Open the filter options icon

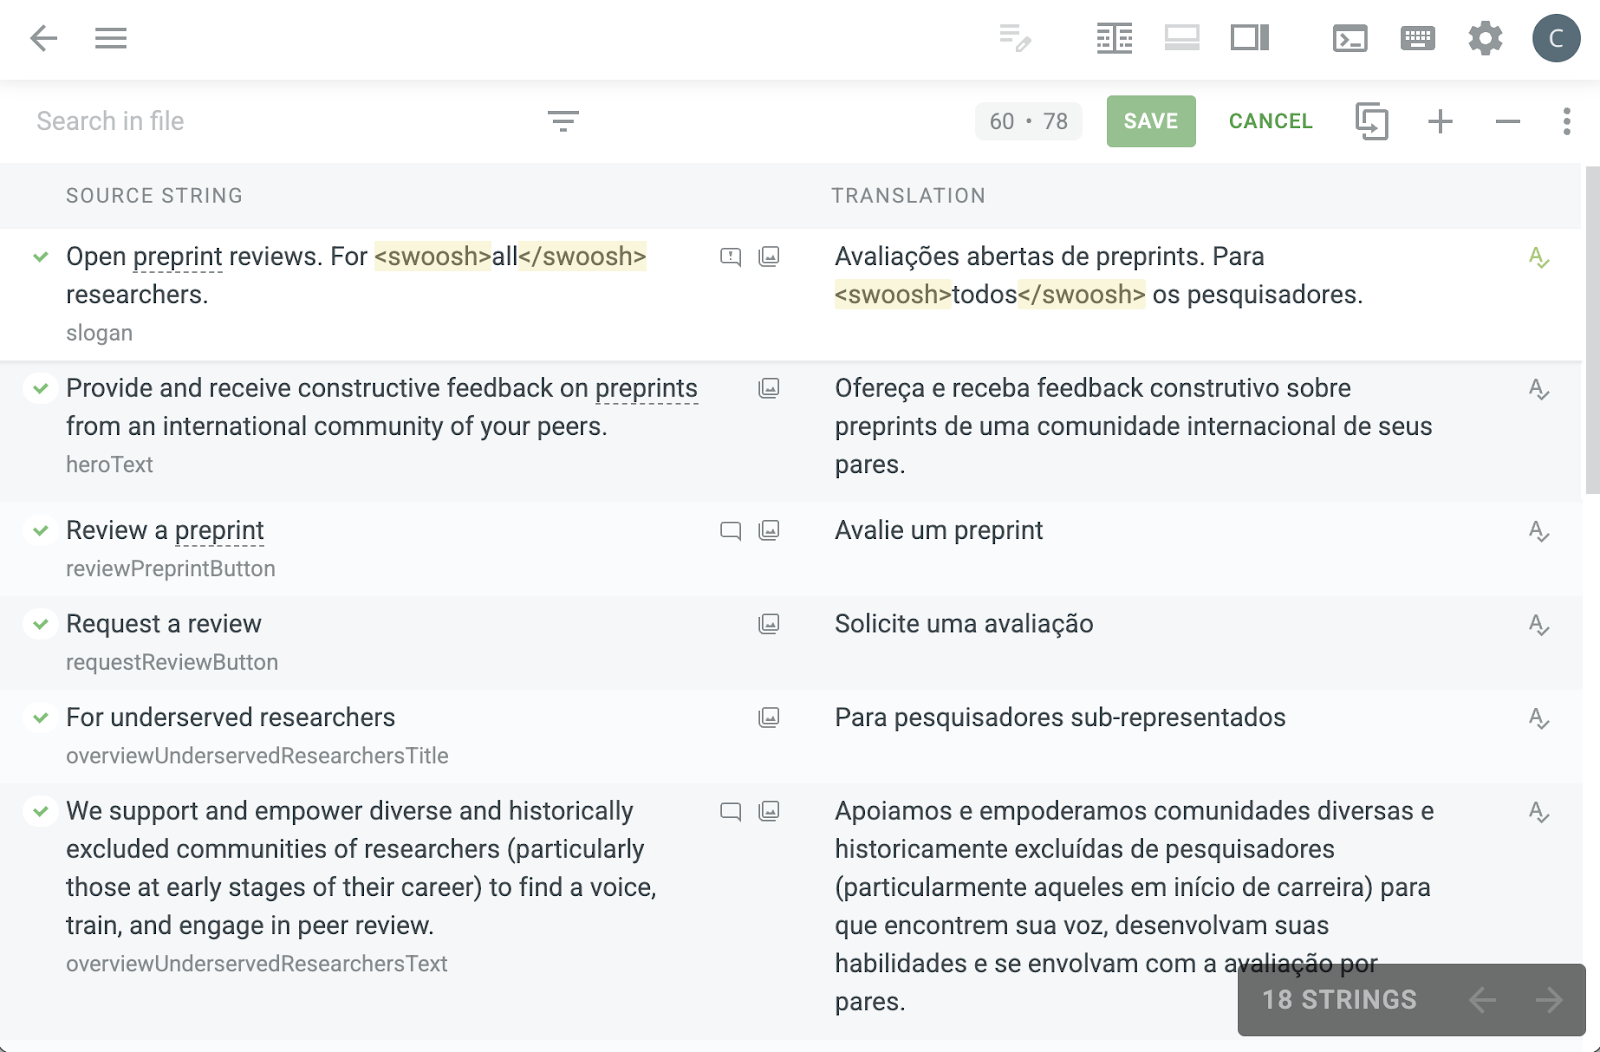563,121
